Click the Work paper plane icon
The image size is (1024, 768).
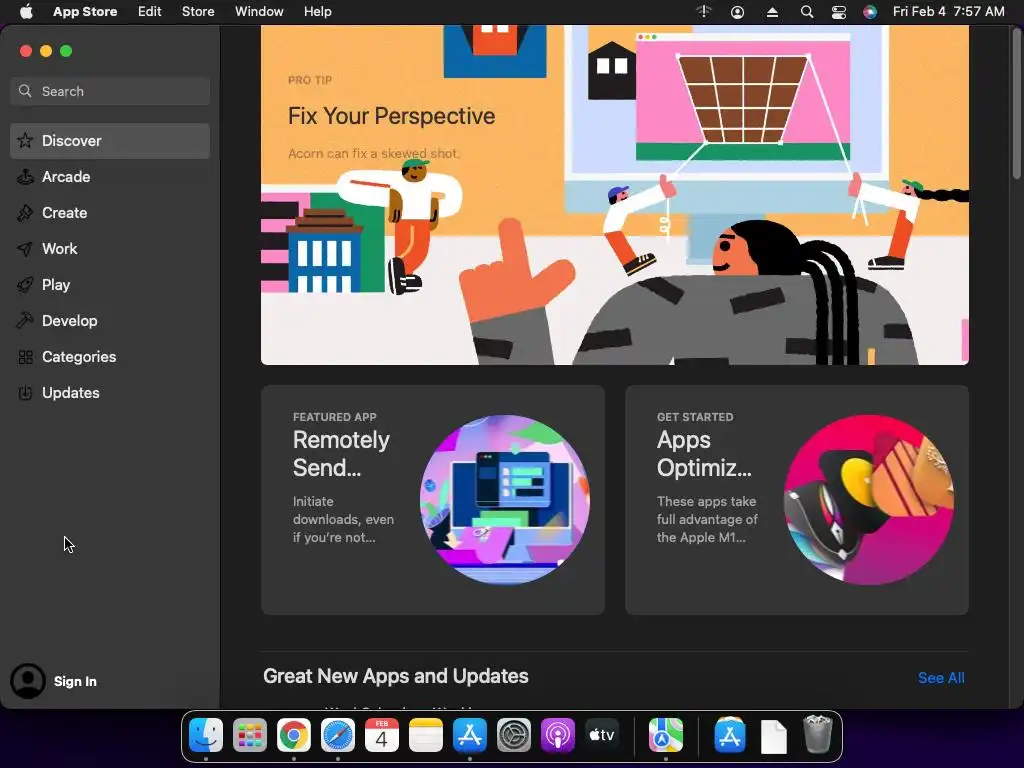point(25,249)
